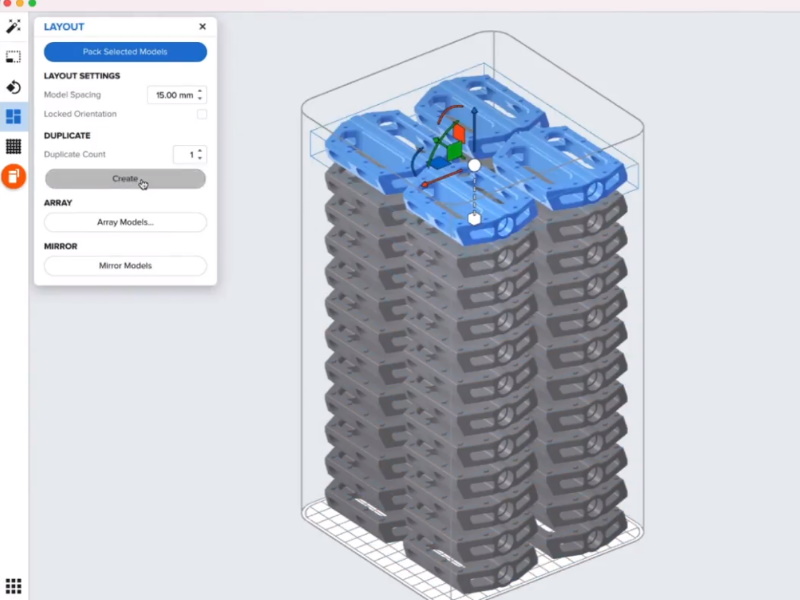This screenshot has width=800, height=600.
Task: Increase Model Spacing with the up arrow
Action: click(x=201, y=91)
